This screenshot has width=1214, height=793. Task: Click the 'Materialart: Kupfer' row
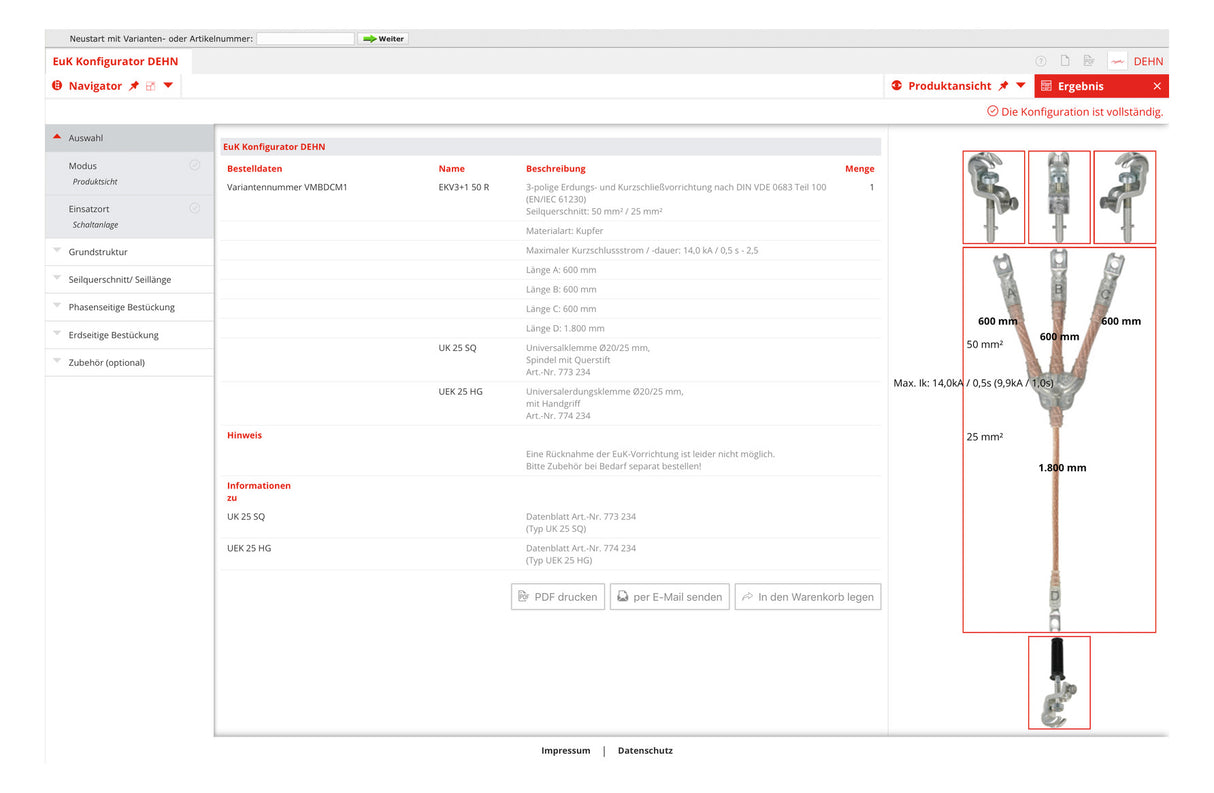click(550, 231)
